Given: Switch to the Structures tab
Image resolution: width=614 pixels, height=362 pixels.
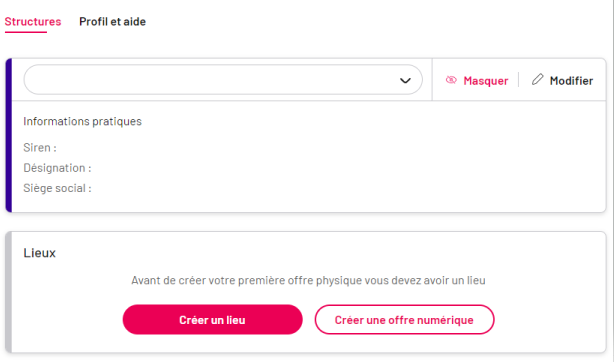Looking at the screenshot, I should (33, 22).
